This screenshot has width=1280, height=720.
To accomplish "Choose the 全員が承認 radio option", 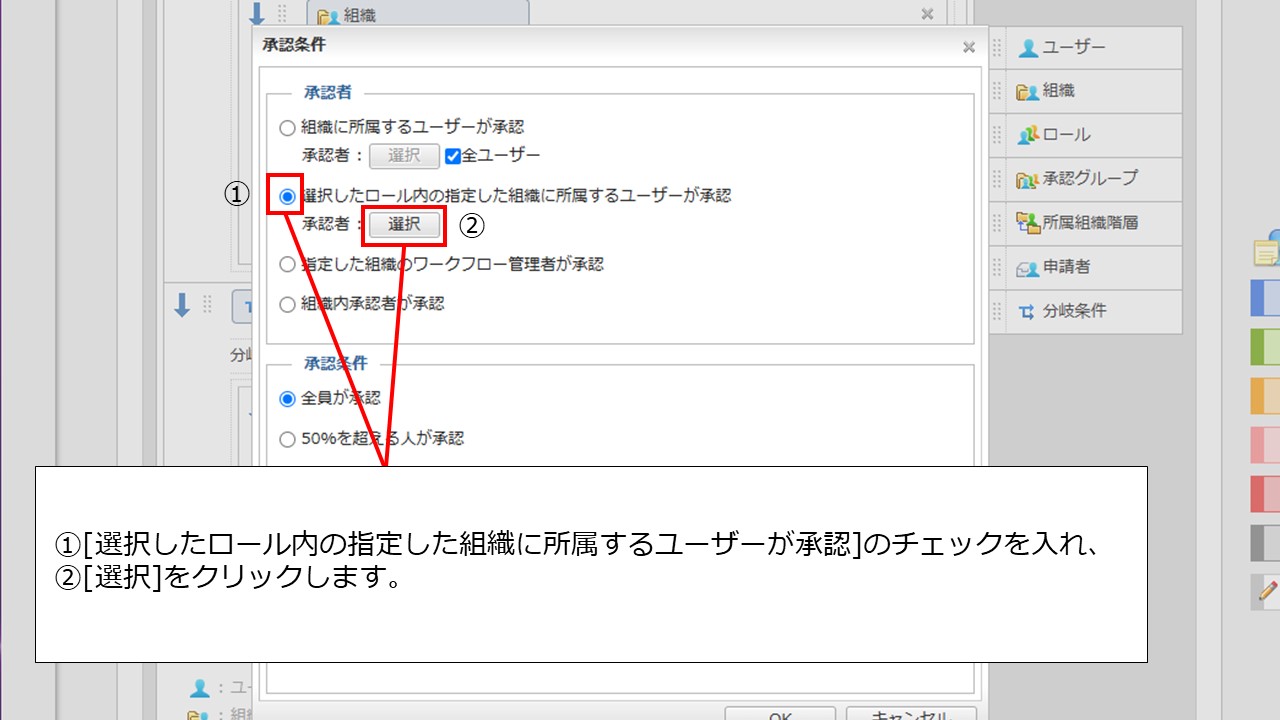I will click(x=288, y=399).
